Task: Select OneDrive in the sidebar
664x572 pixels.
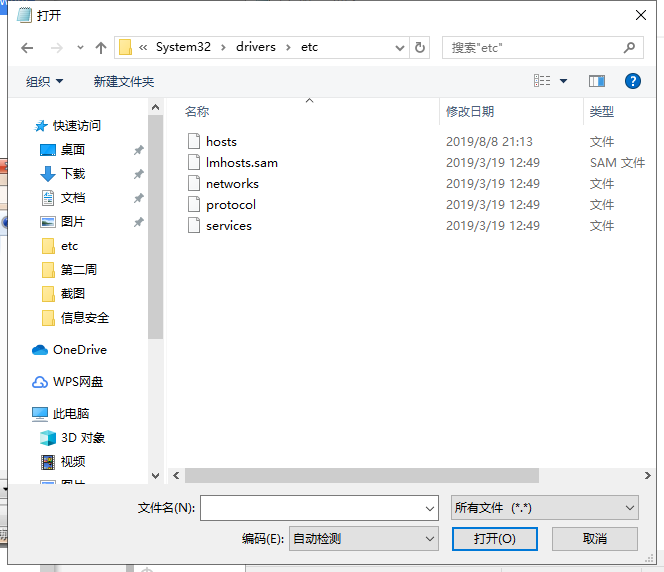Action: click(x=80, y=350)
